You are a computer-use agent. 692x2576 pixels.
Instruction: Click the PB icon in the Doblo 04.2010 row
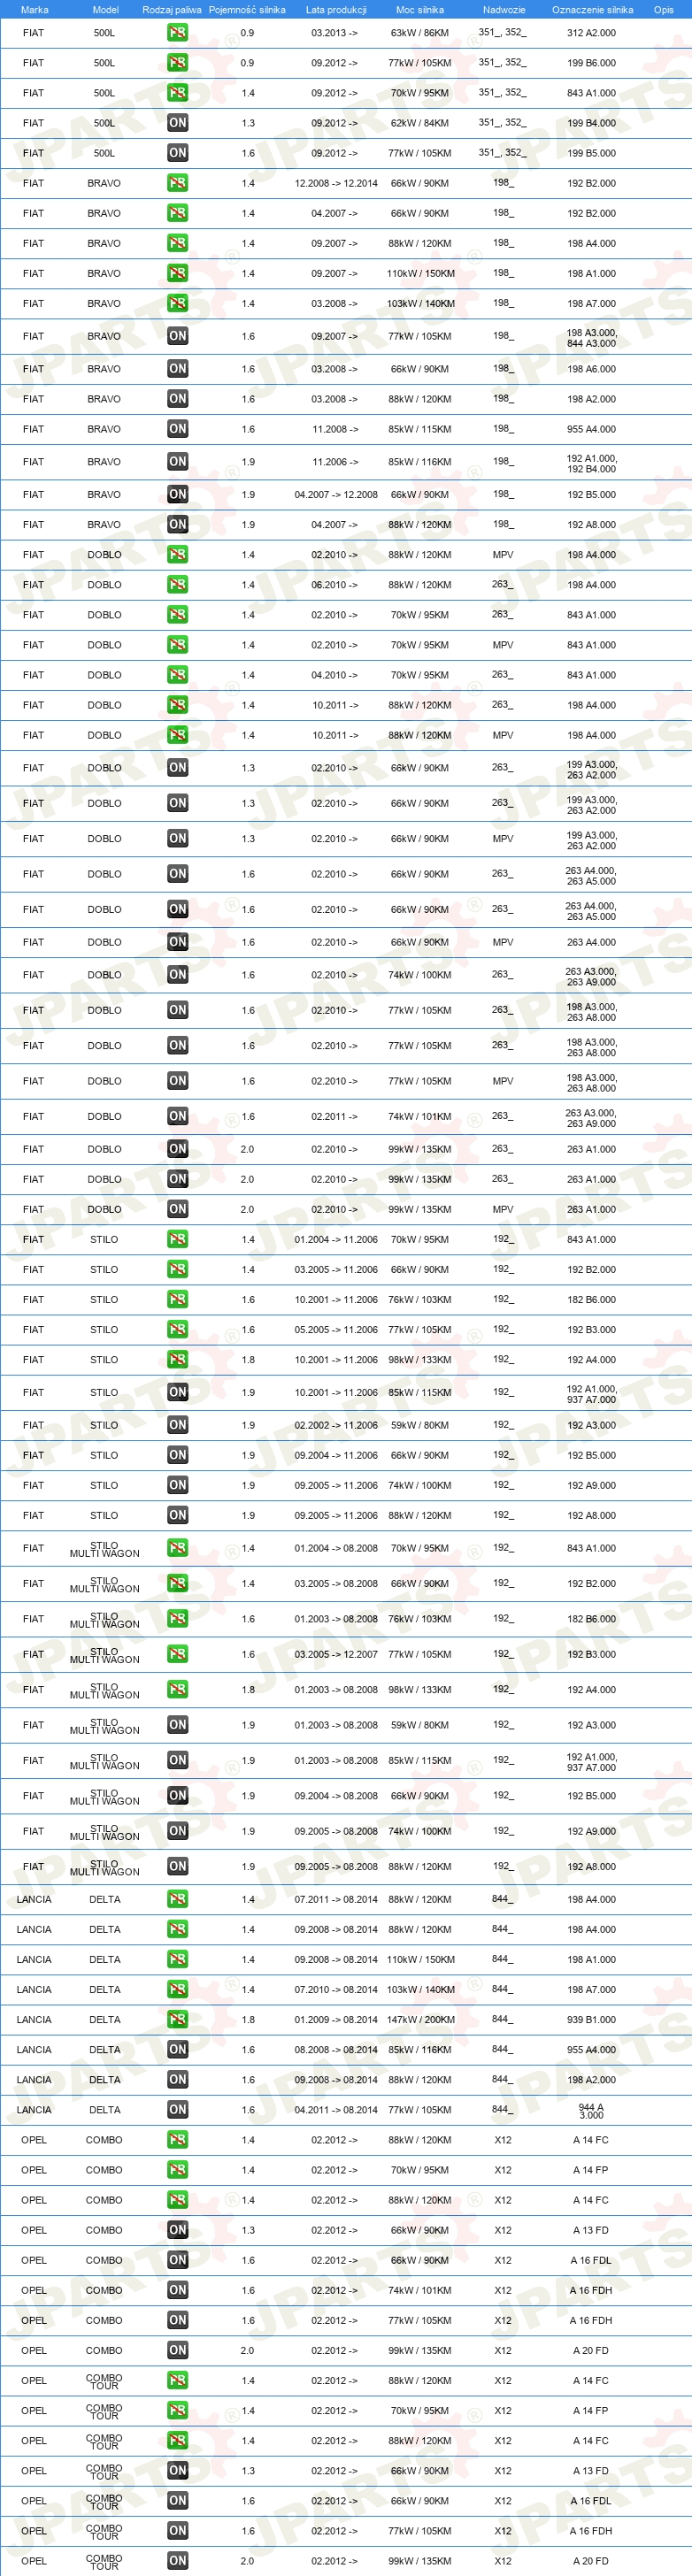click(177, 675)
